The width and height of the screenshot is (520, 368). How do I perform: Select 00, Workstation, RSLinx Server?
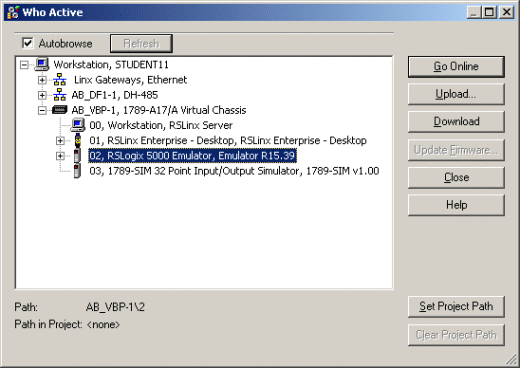click(x=161, y=125)
